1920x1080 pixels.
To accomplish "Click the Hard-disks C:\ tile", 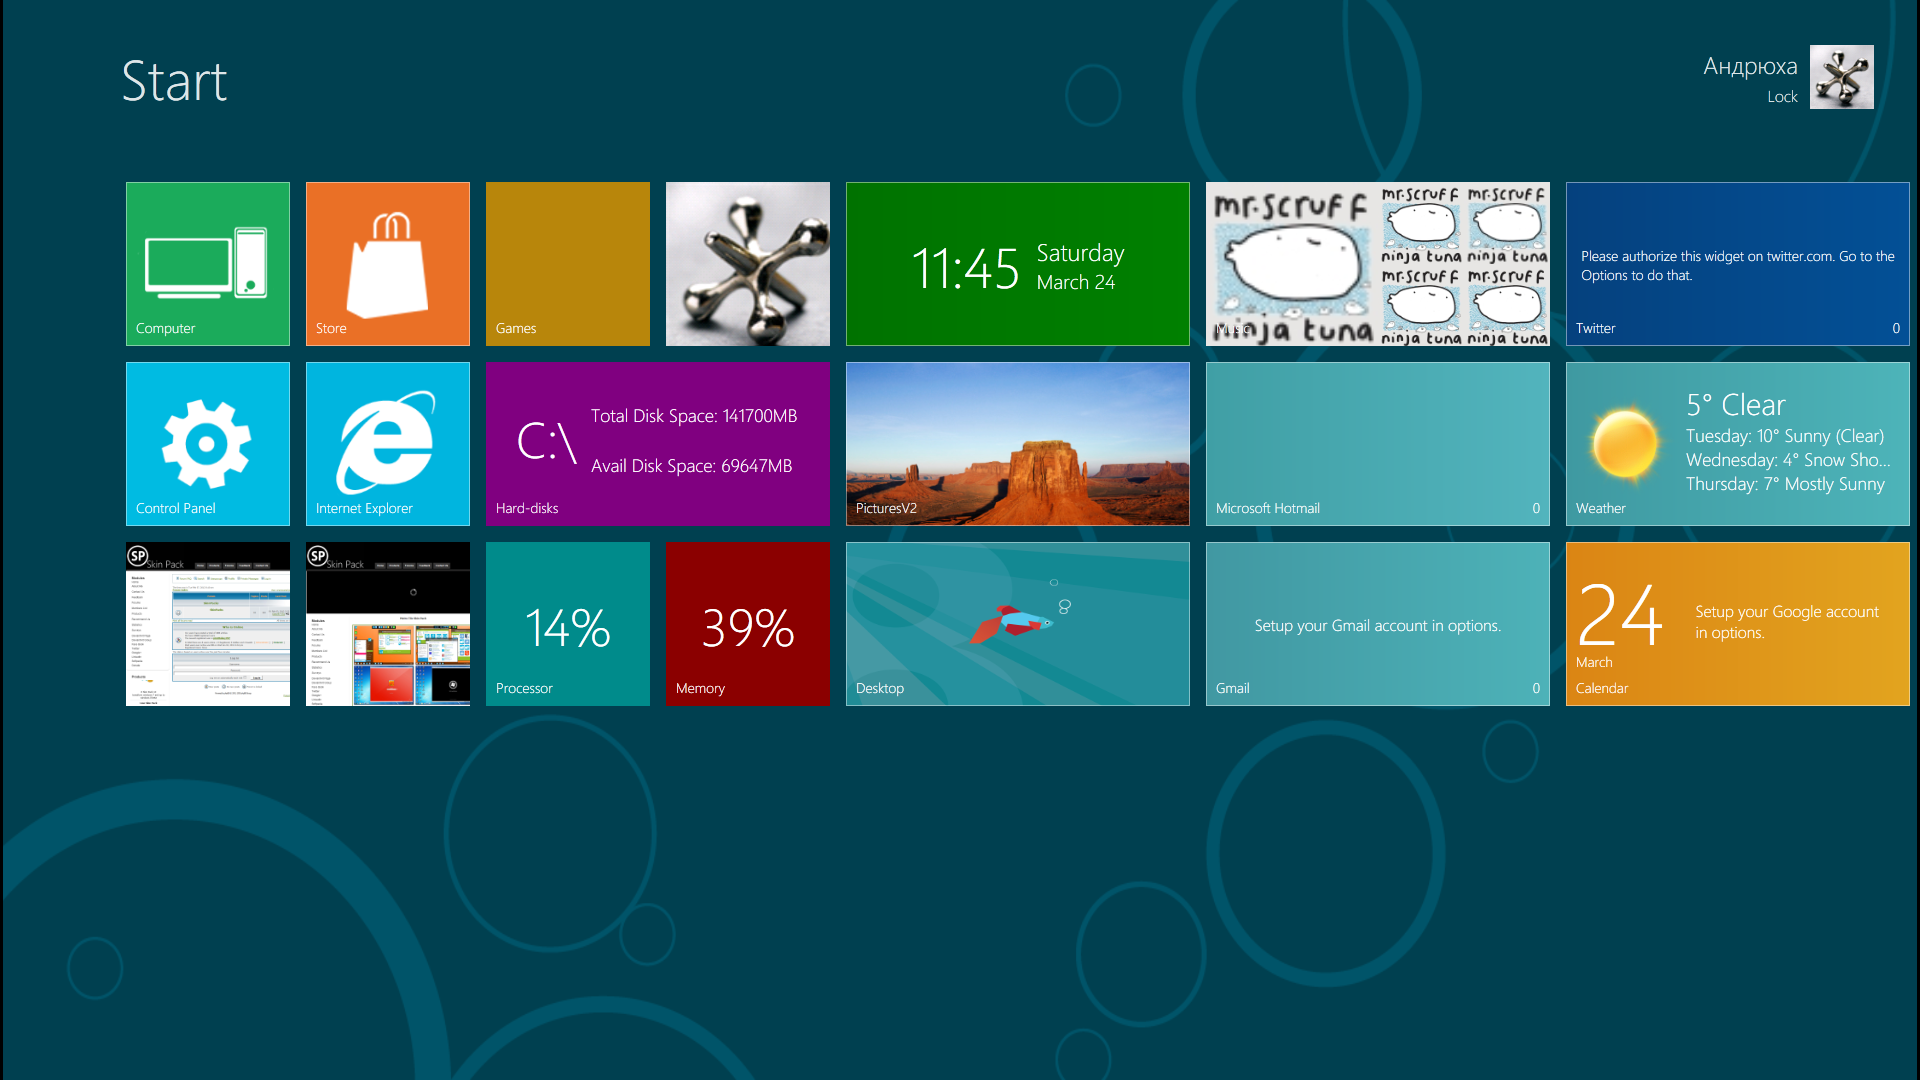I will (657, 443).
